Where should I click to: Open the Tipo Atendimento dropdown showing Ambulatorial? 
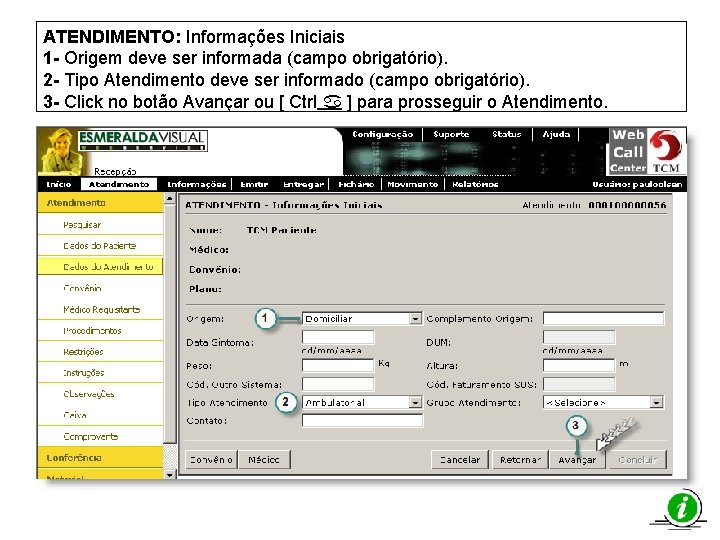click(x=362, y=402)
